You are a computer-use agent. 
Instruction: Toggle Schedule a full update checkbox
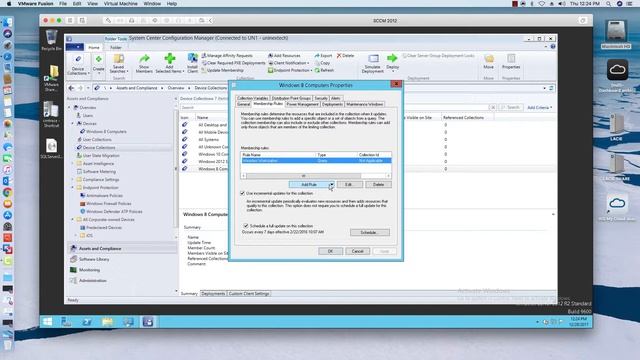(246, 226)
